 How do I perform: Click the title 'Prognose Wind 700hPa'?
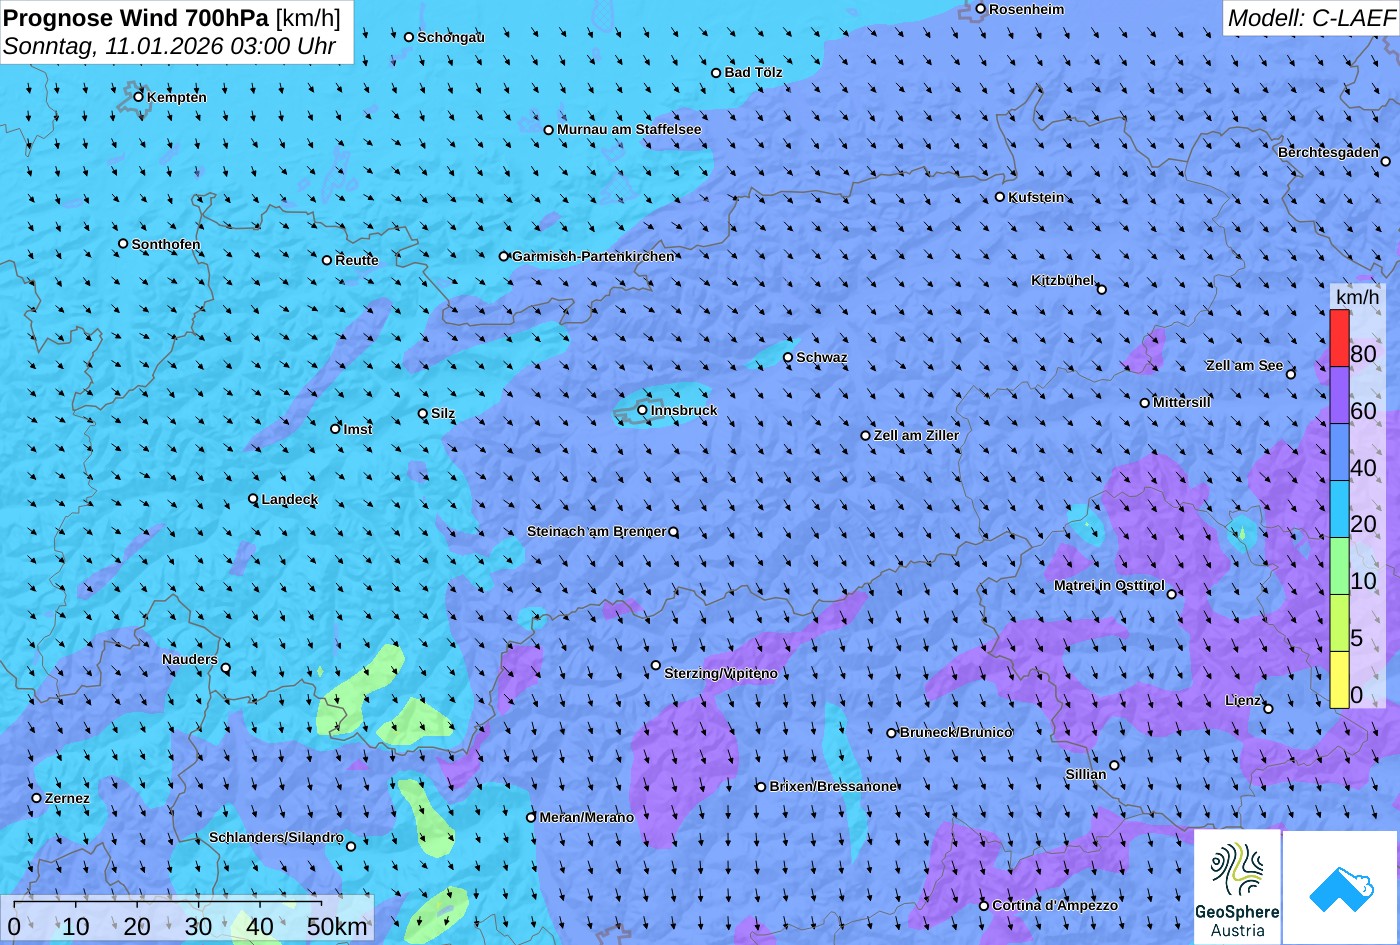pos(137,18)
